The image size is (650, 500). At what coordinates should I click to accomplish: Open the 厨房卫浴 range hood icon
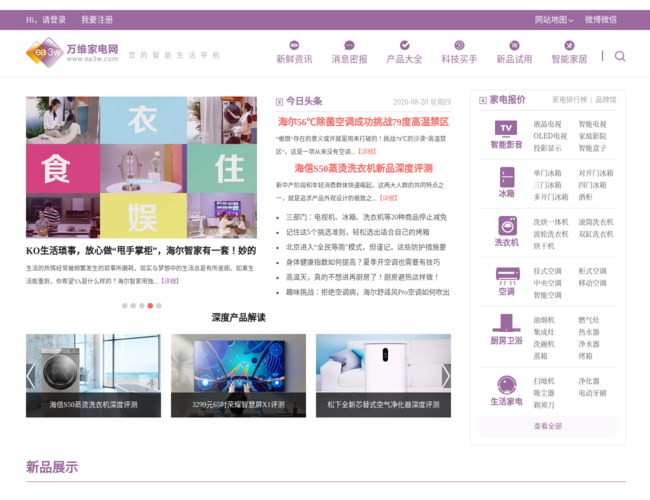(506, 323)
